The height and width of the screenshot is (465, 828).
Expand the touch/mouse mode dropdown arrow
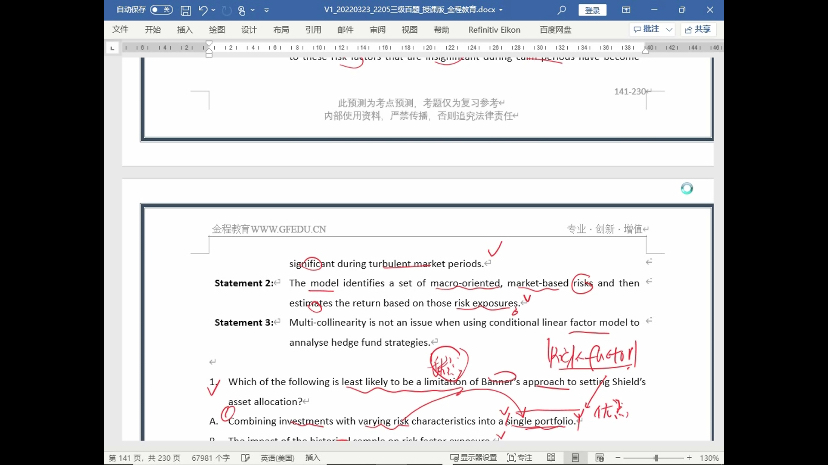[252, 10]
